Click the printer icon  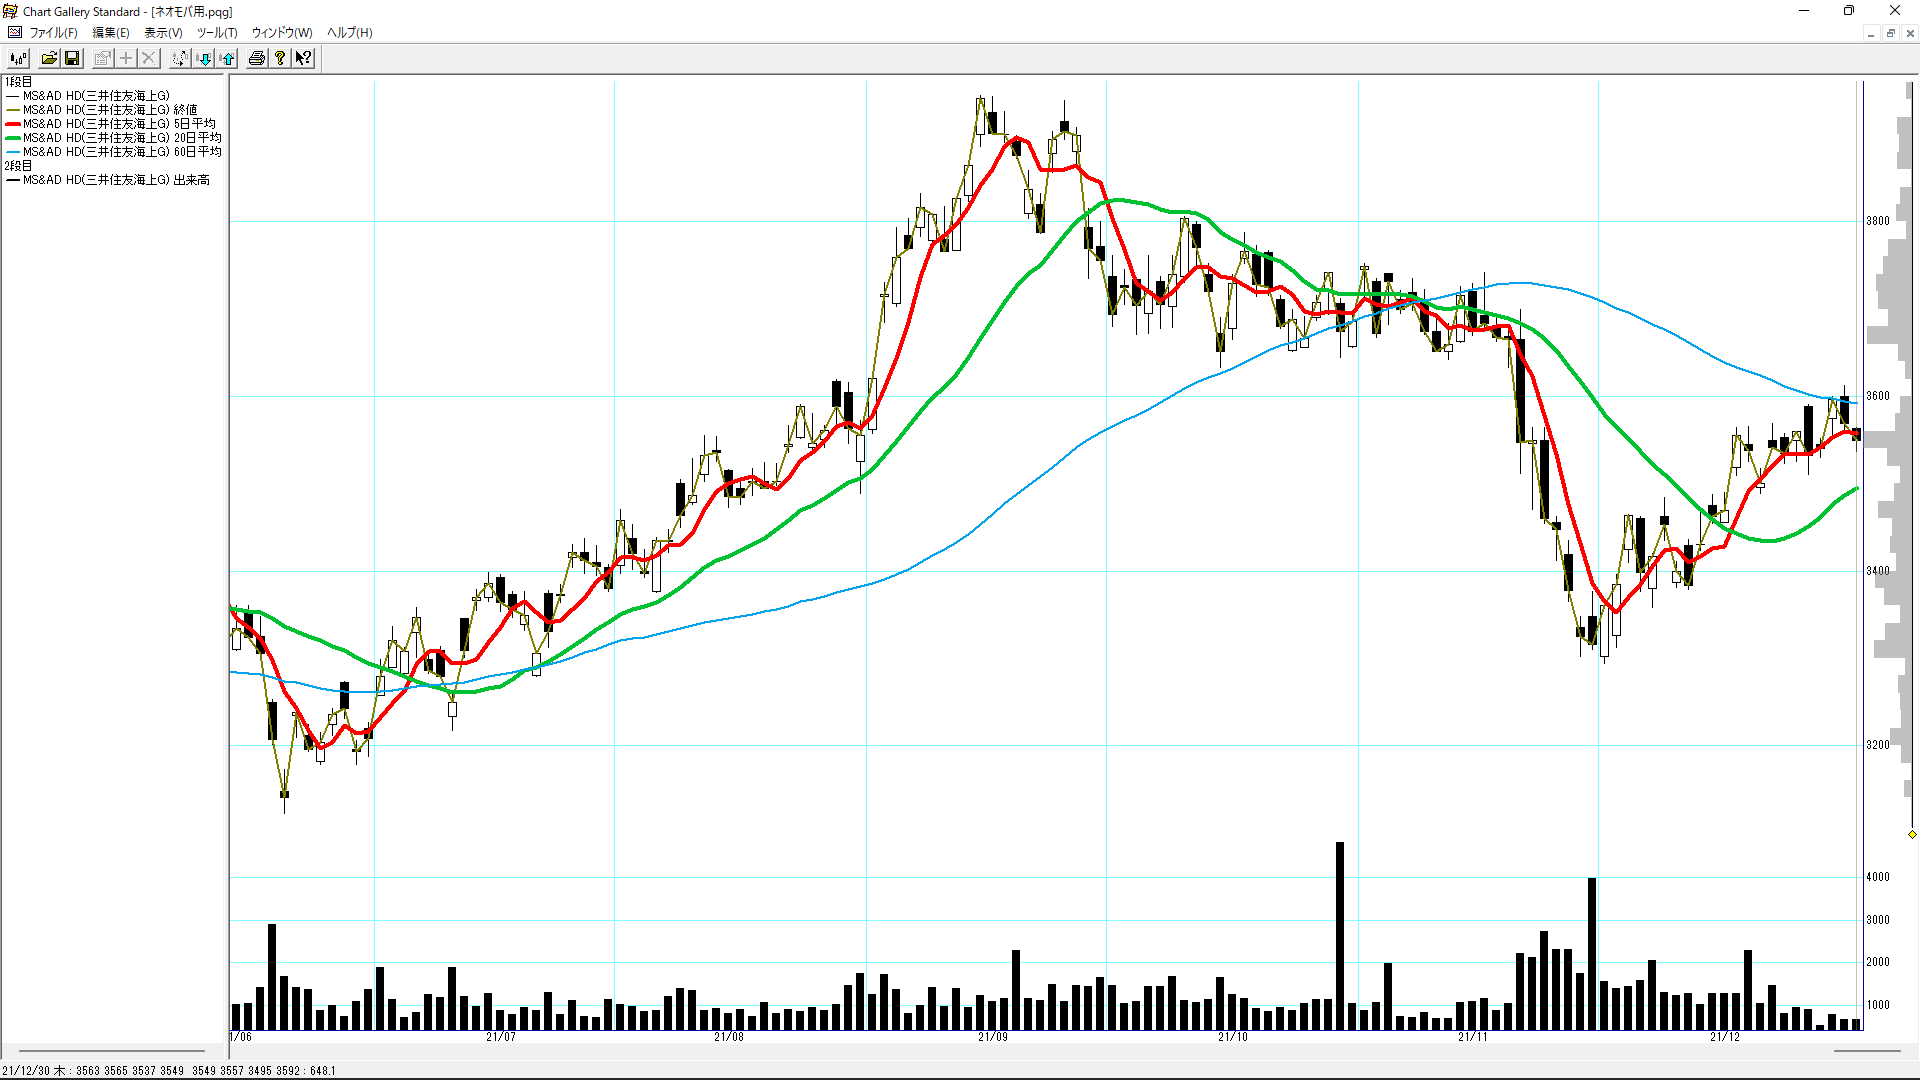pos(257,59)
